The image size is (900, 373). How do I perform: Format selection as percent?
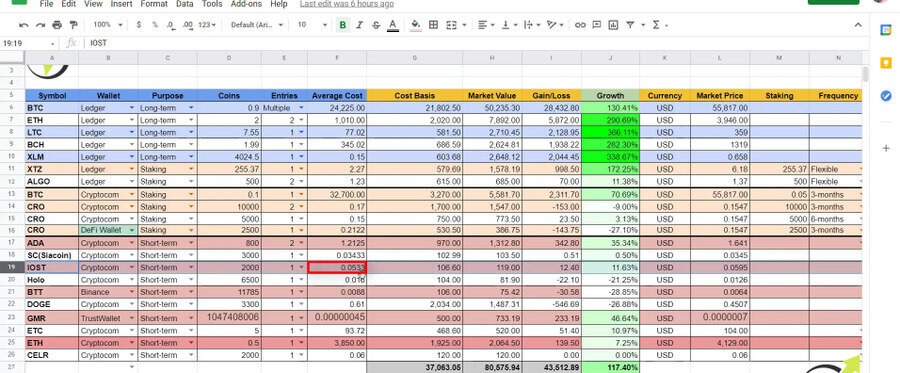[154, 25]
